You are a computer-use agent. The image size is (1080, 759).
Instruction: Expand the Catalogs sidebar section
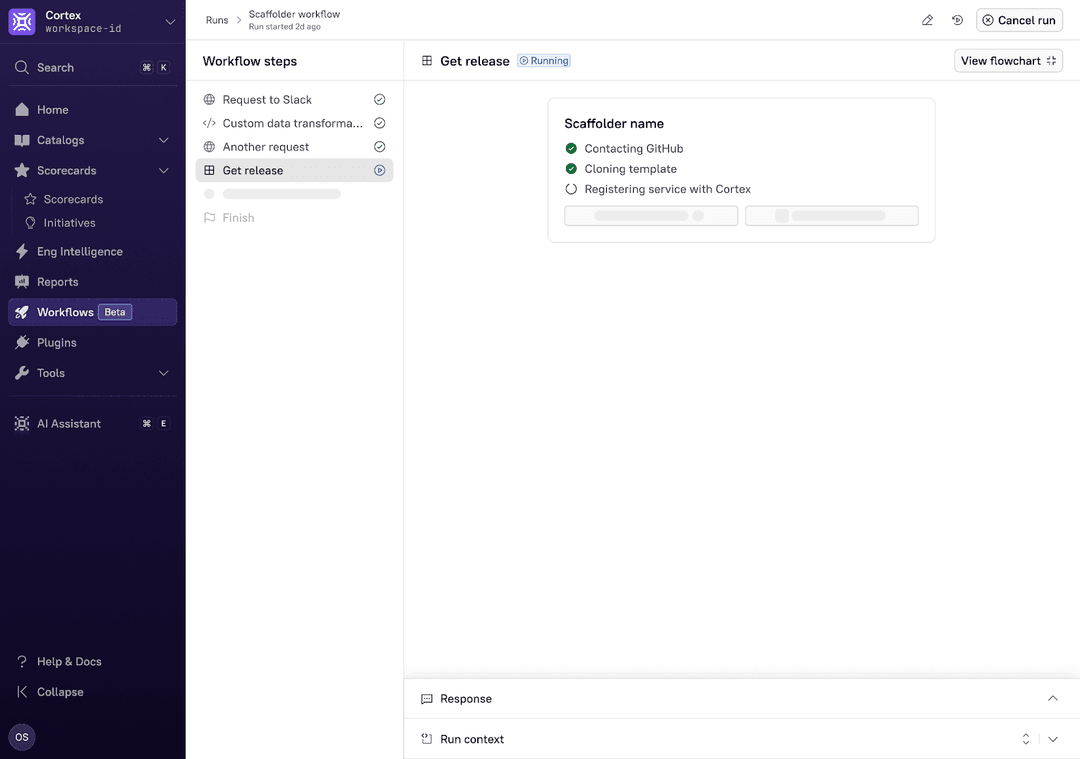[163, 140]
